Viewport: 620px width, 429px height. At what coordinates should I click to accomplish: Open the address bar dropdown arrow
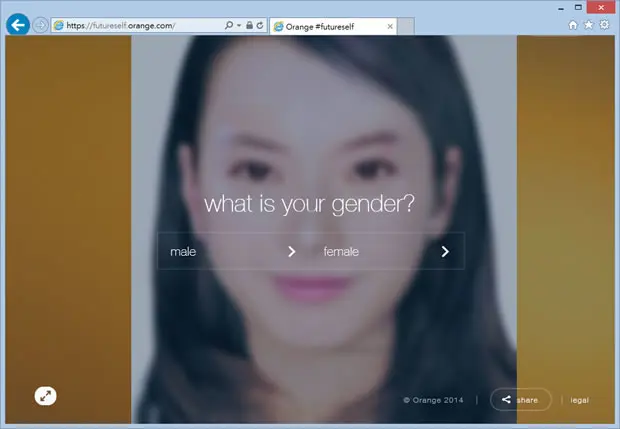239,26
